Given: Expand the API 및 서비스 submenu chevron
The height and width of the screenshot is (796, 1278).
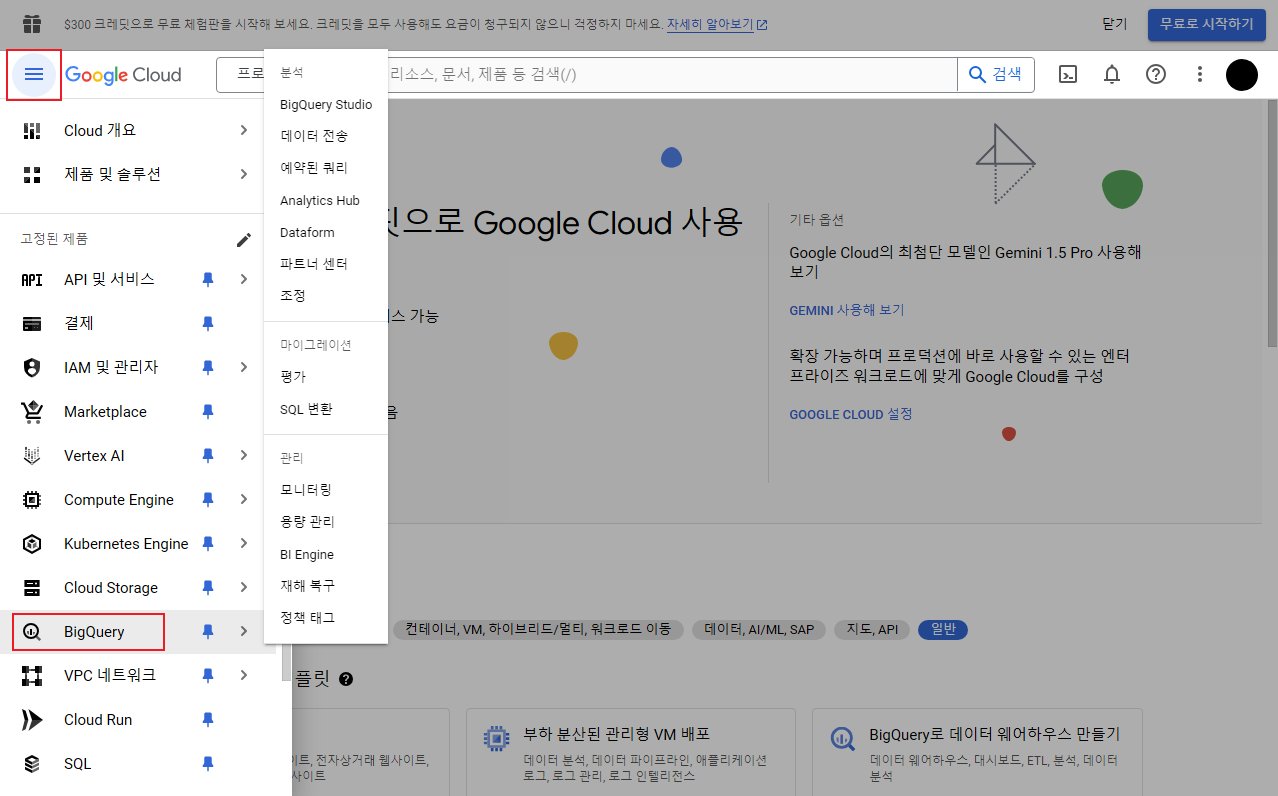Looking at the screenshot, I should point(244,280).
